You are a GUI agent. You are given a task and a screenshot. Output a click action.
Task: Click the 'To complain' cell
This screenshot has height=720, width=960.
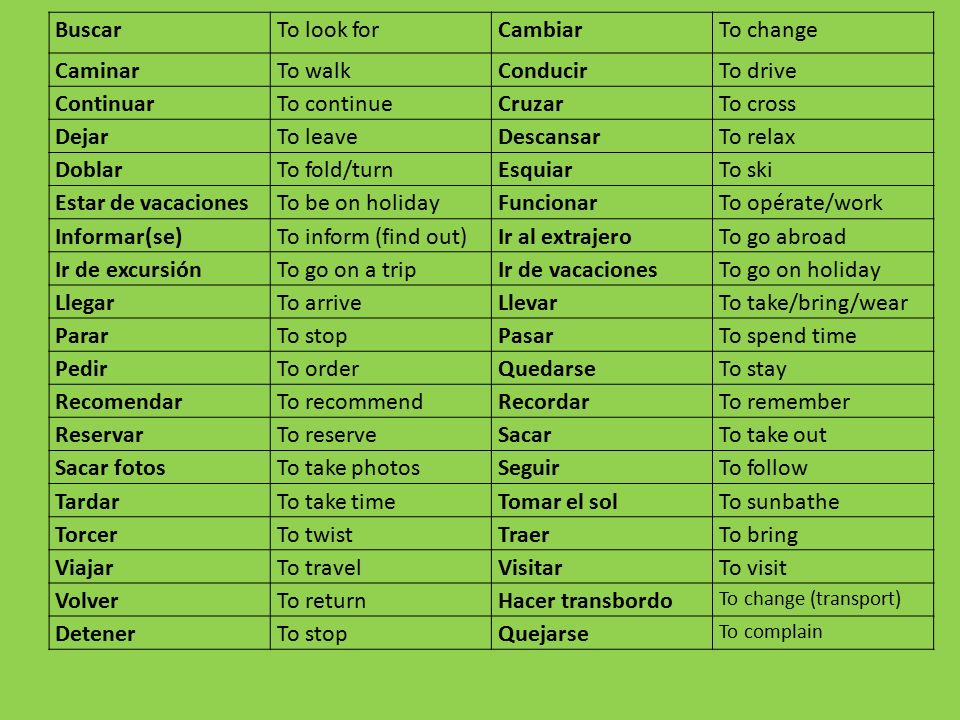click(823, 632)
